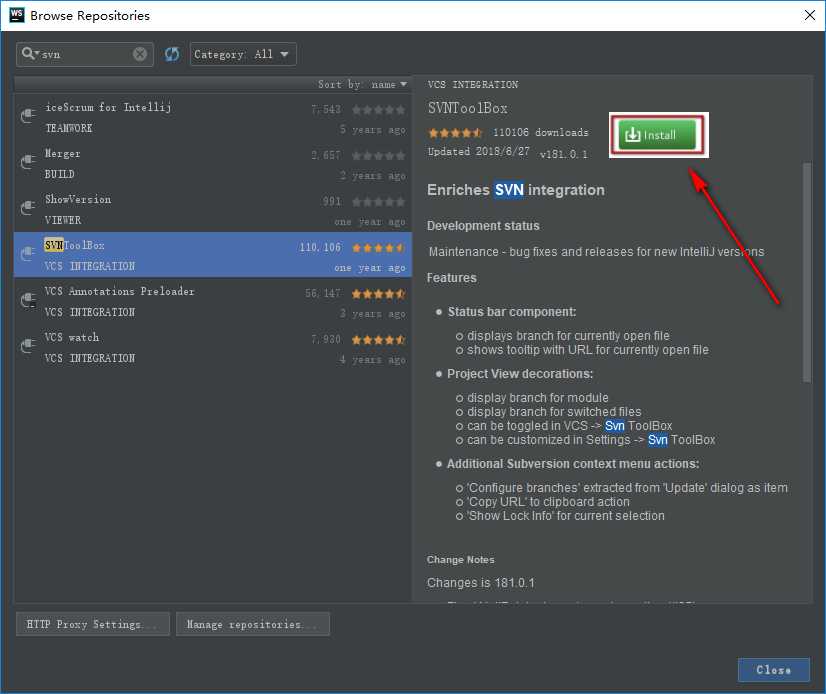
Task: Click the SVNToolBox title in details panel
Action: click(x=467, y=109)
